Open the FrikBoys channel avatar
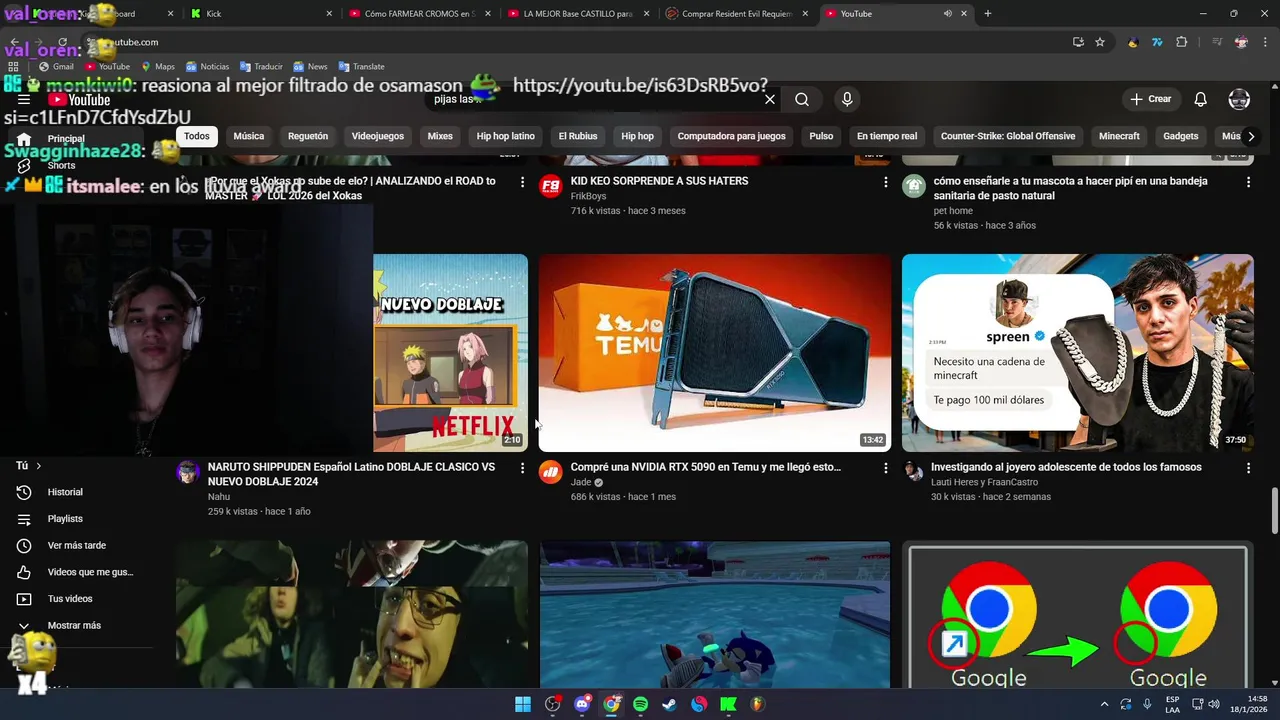This screenshot has height=720, width=1280. (x=551, y=186)
